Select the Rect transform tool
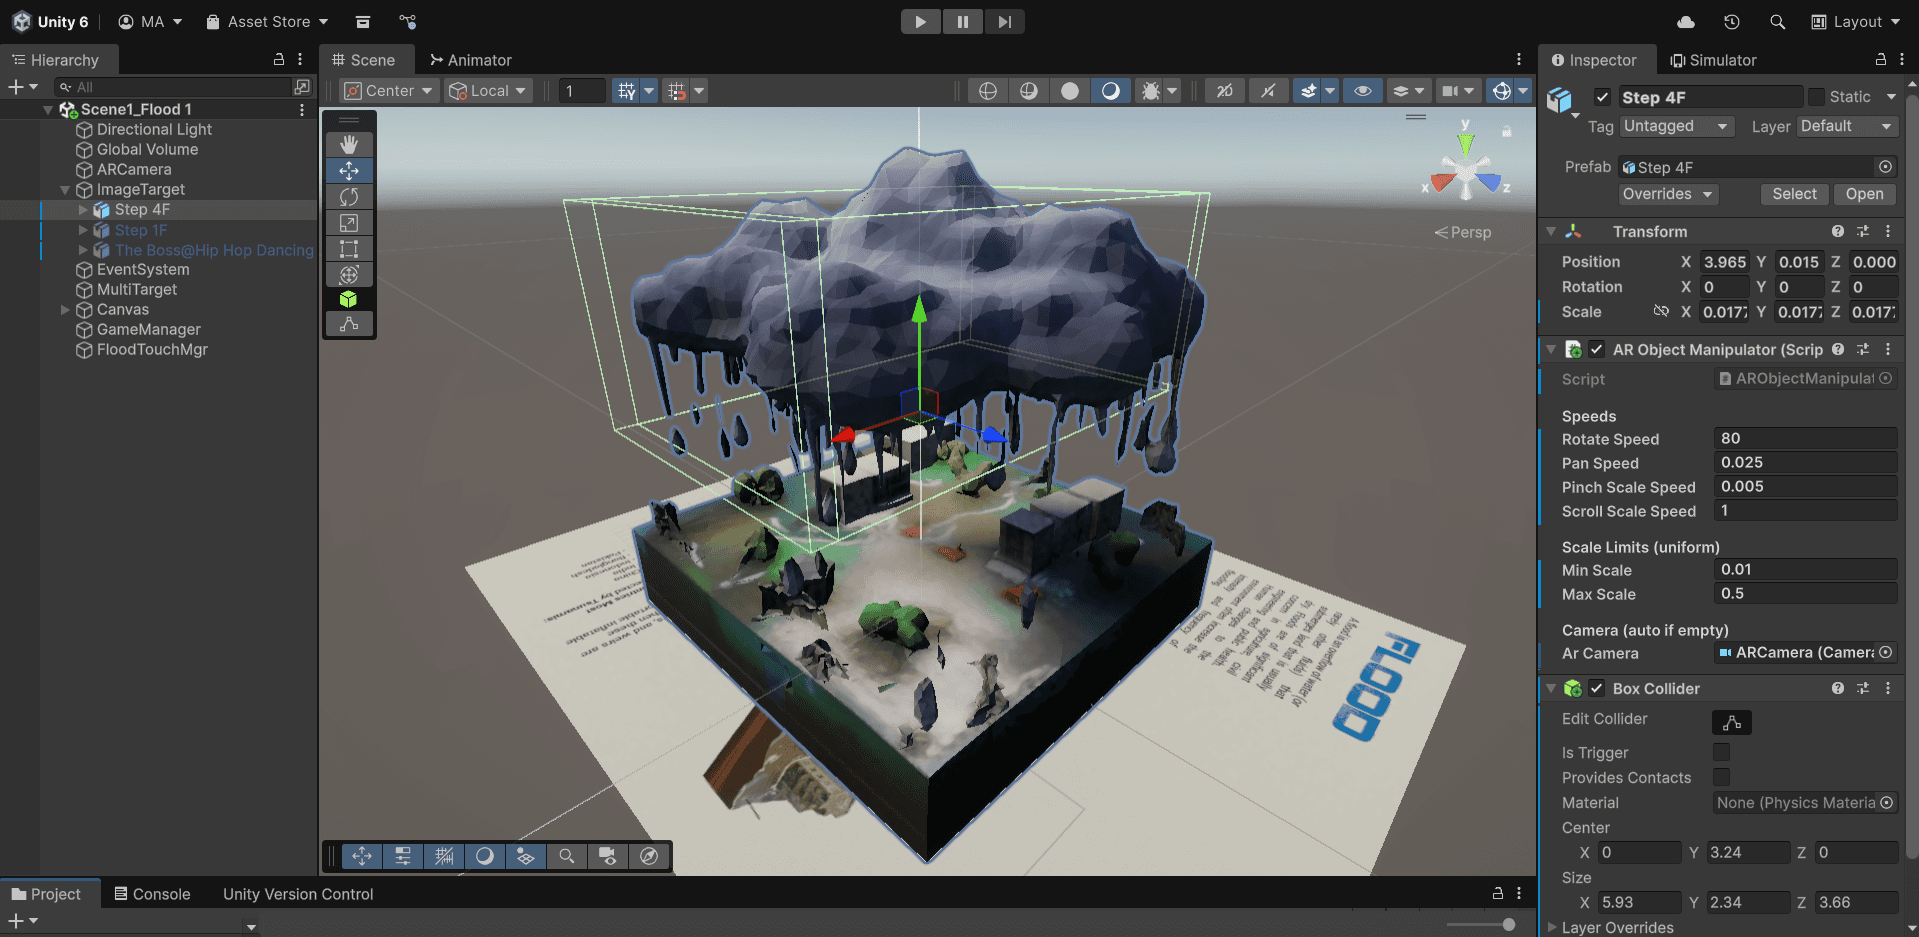This screenshot has height=937, width=1919. pyautogui.click(x=349, y=249)
